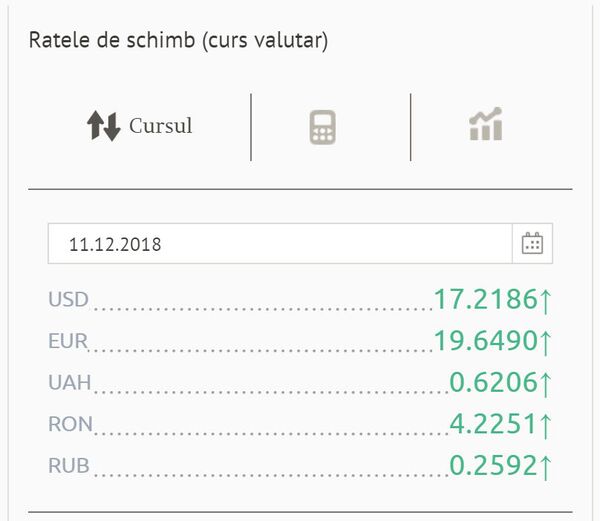Click the date field showing 11.12.2018
This screenshot has width=600, height=521.
click(x=280, y=244)
